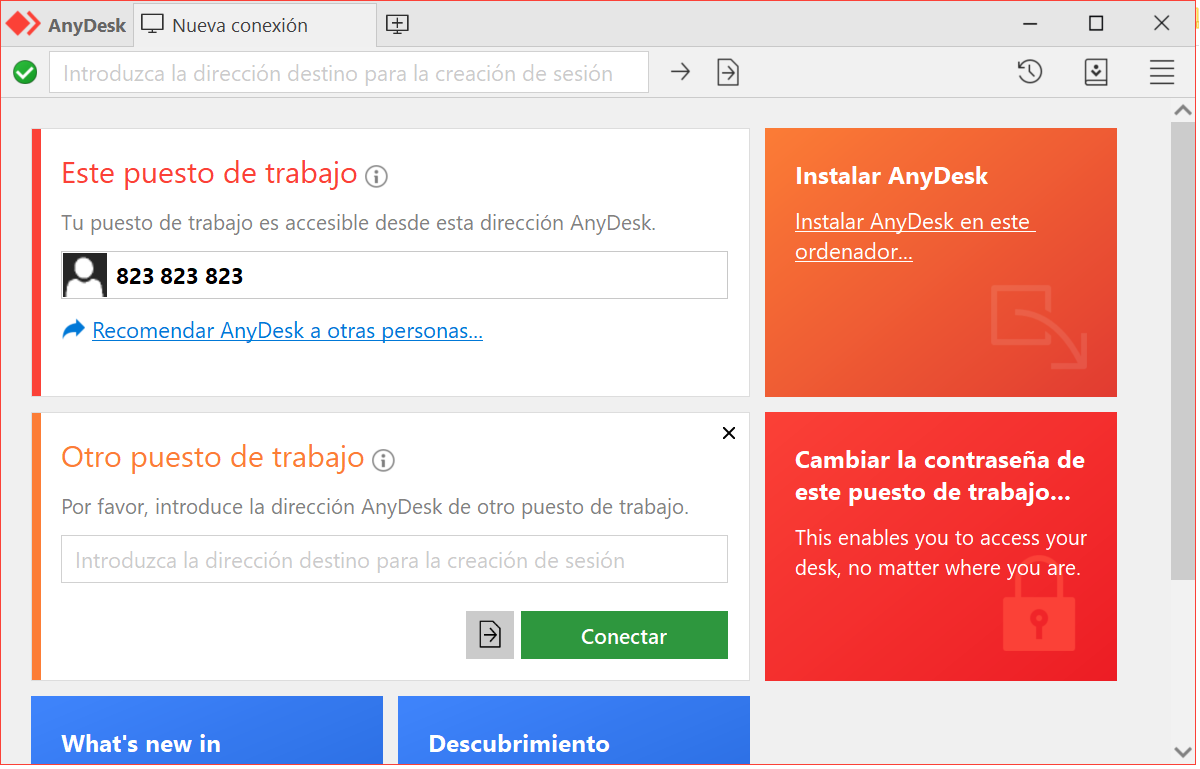Open file transfer icon in top toolbar

click(728, 72)
